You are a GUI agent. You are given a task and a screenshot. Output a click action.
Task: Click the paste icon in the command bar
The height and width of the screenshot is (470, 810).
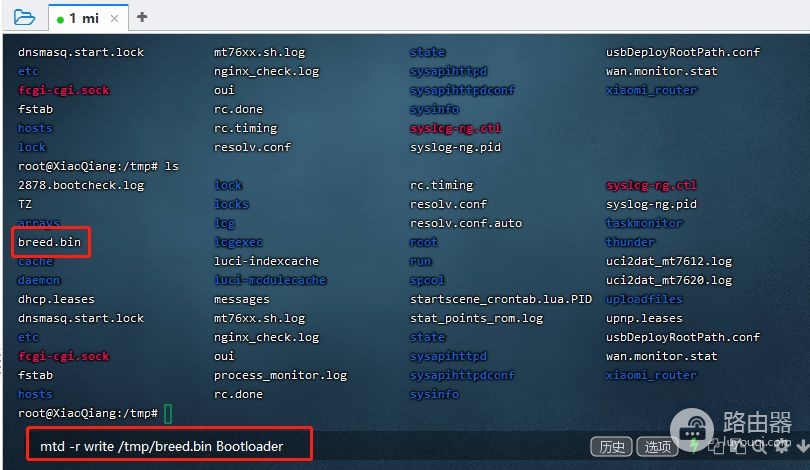pyautogui.click(x=738, y=446)
